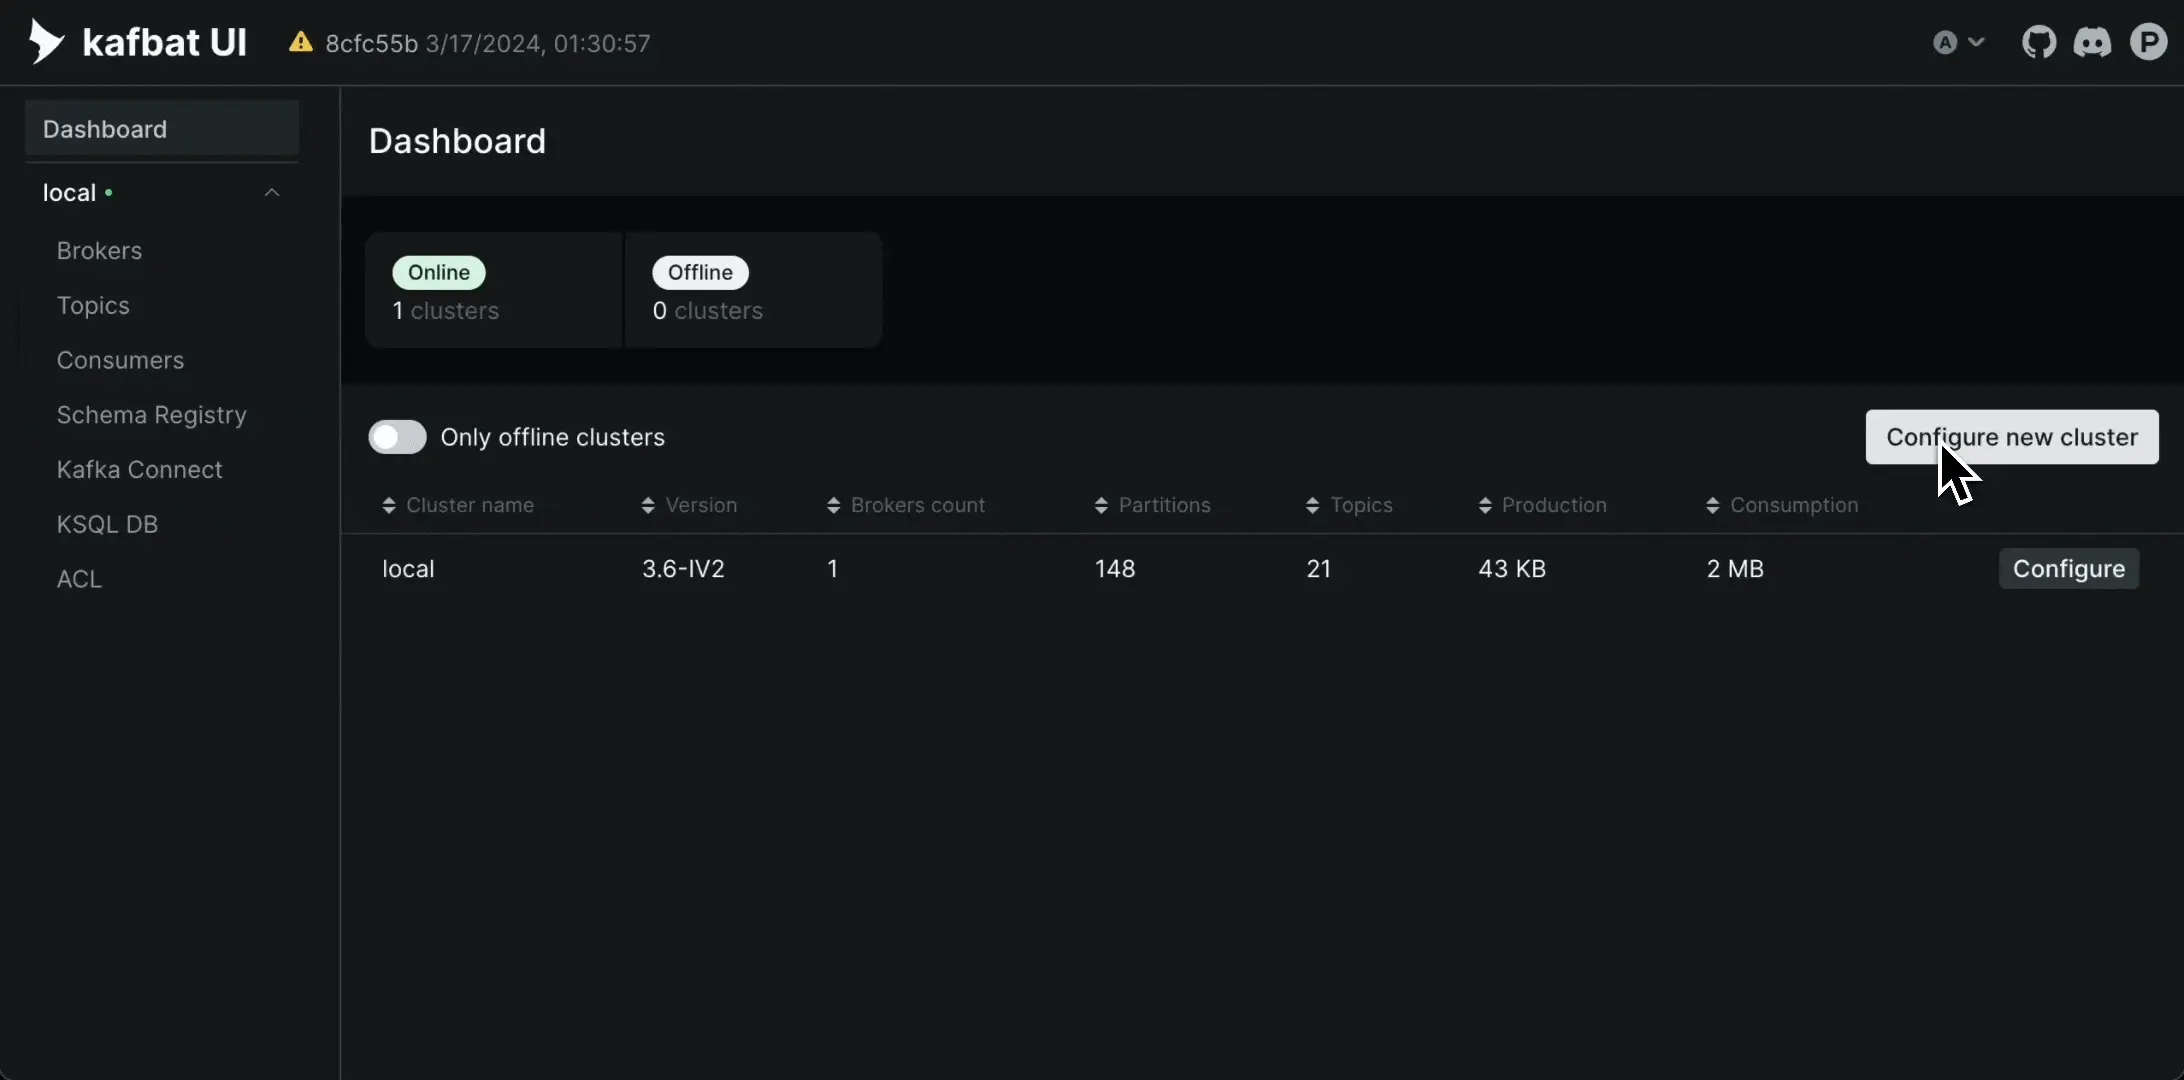Click the user avatar in the header
The width and height of the screenshot is (2184, 1080).
[1943, 42]
